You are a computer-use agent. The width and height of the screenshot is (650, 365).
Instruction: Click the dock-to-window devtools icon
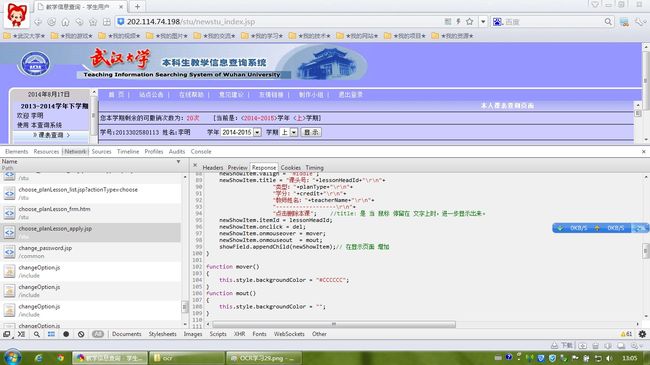7,334
